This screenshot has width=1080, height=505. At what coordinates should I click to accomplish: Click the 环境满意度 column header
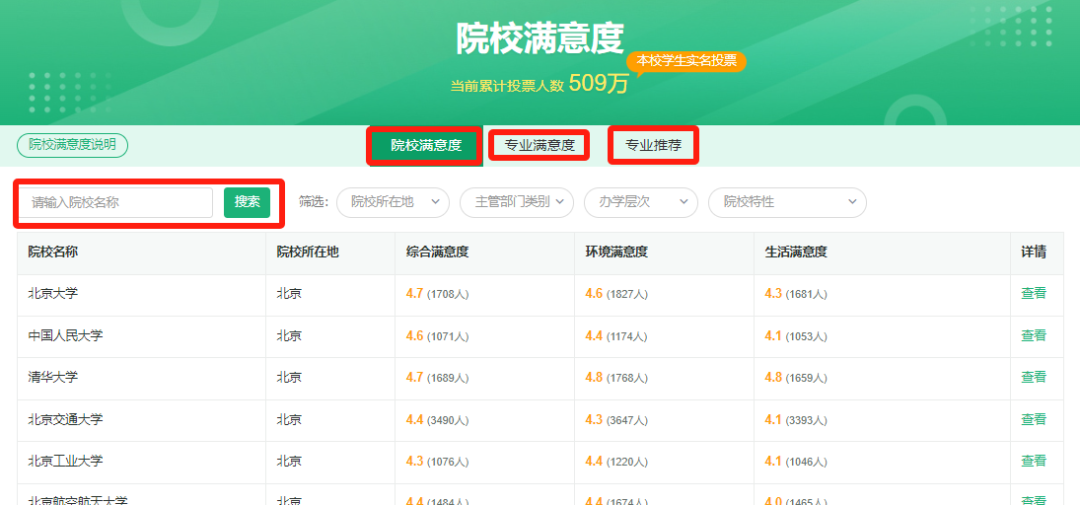(x=616, y=251)
